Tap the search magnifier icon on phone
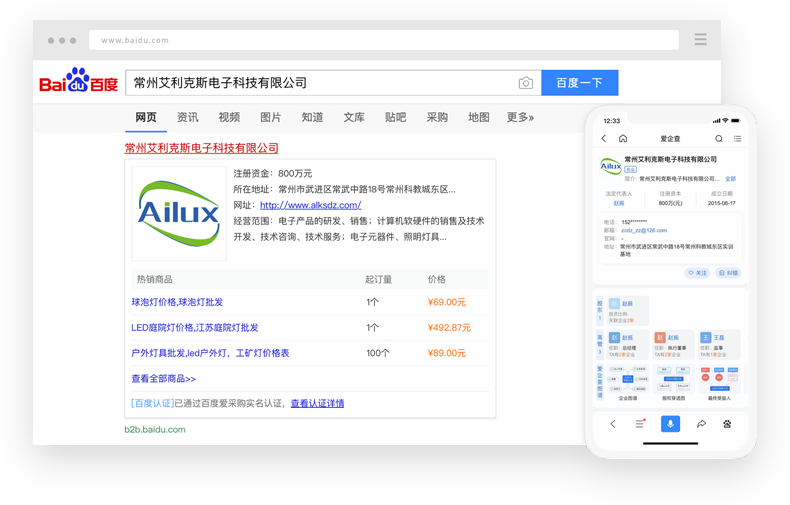Image resolution: width=790 pixels, height=505 pixels. 718,139
